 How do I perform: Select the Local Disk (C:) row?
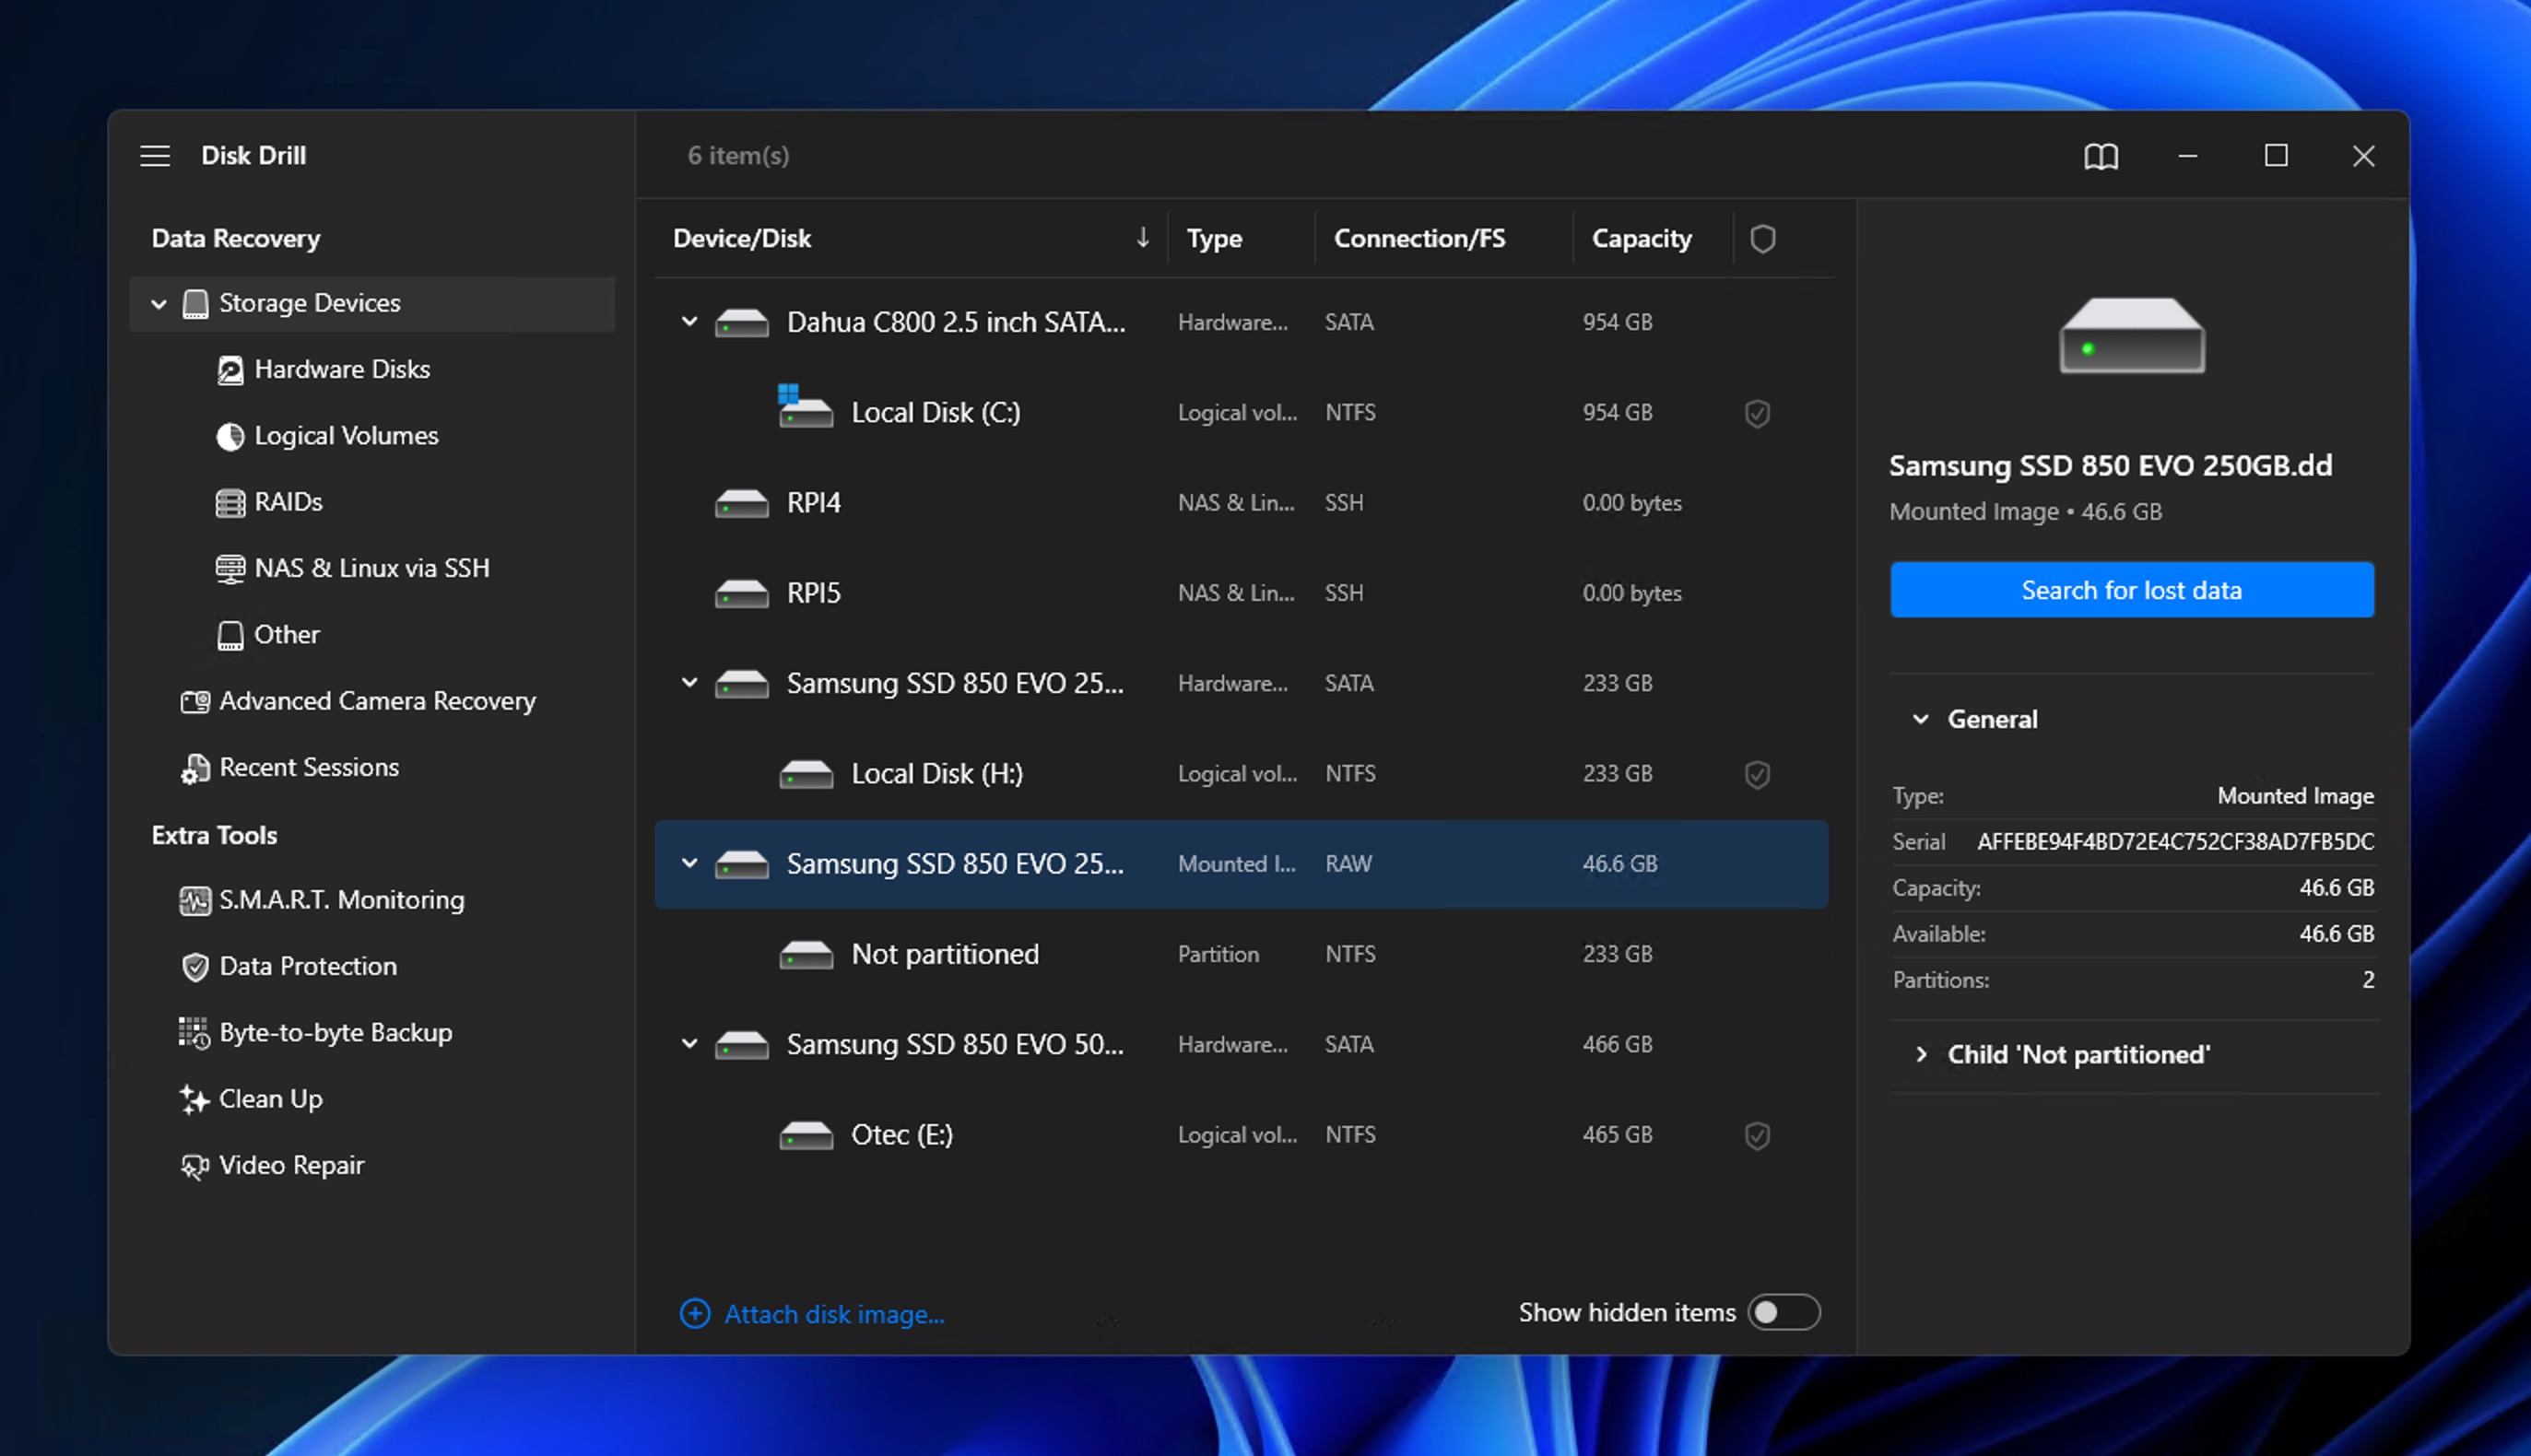pos(1241,413)
